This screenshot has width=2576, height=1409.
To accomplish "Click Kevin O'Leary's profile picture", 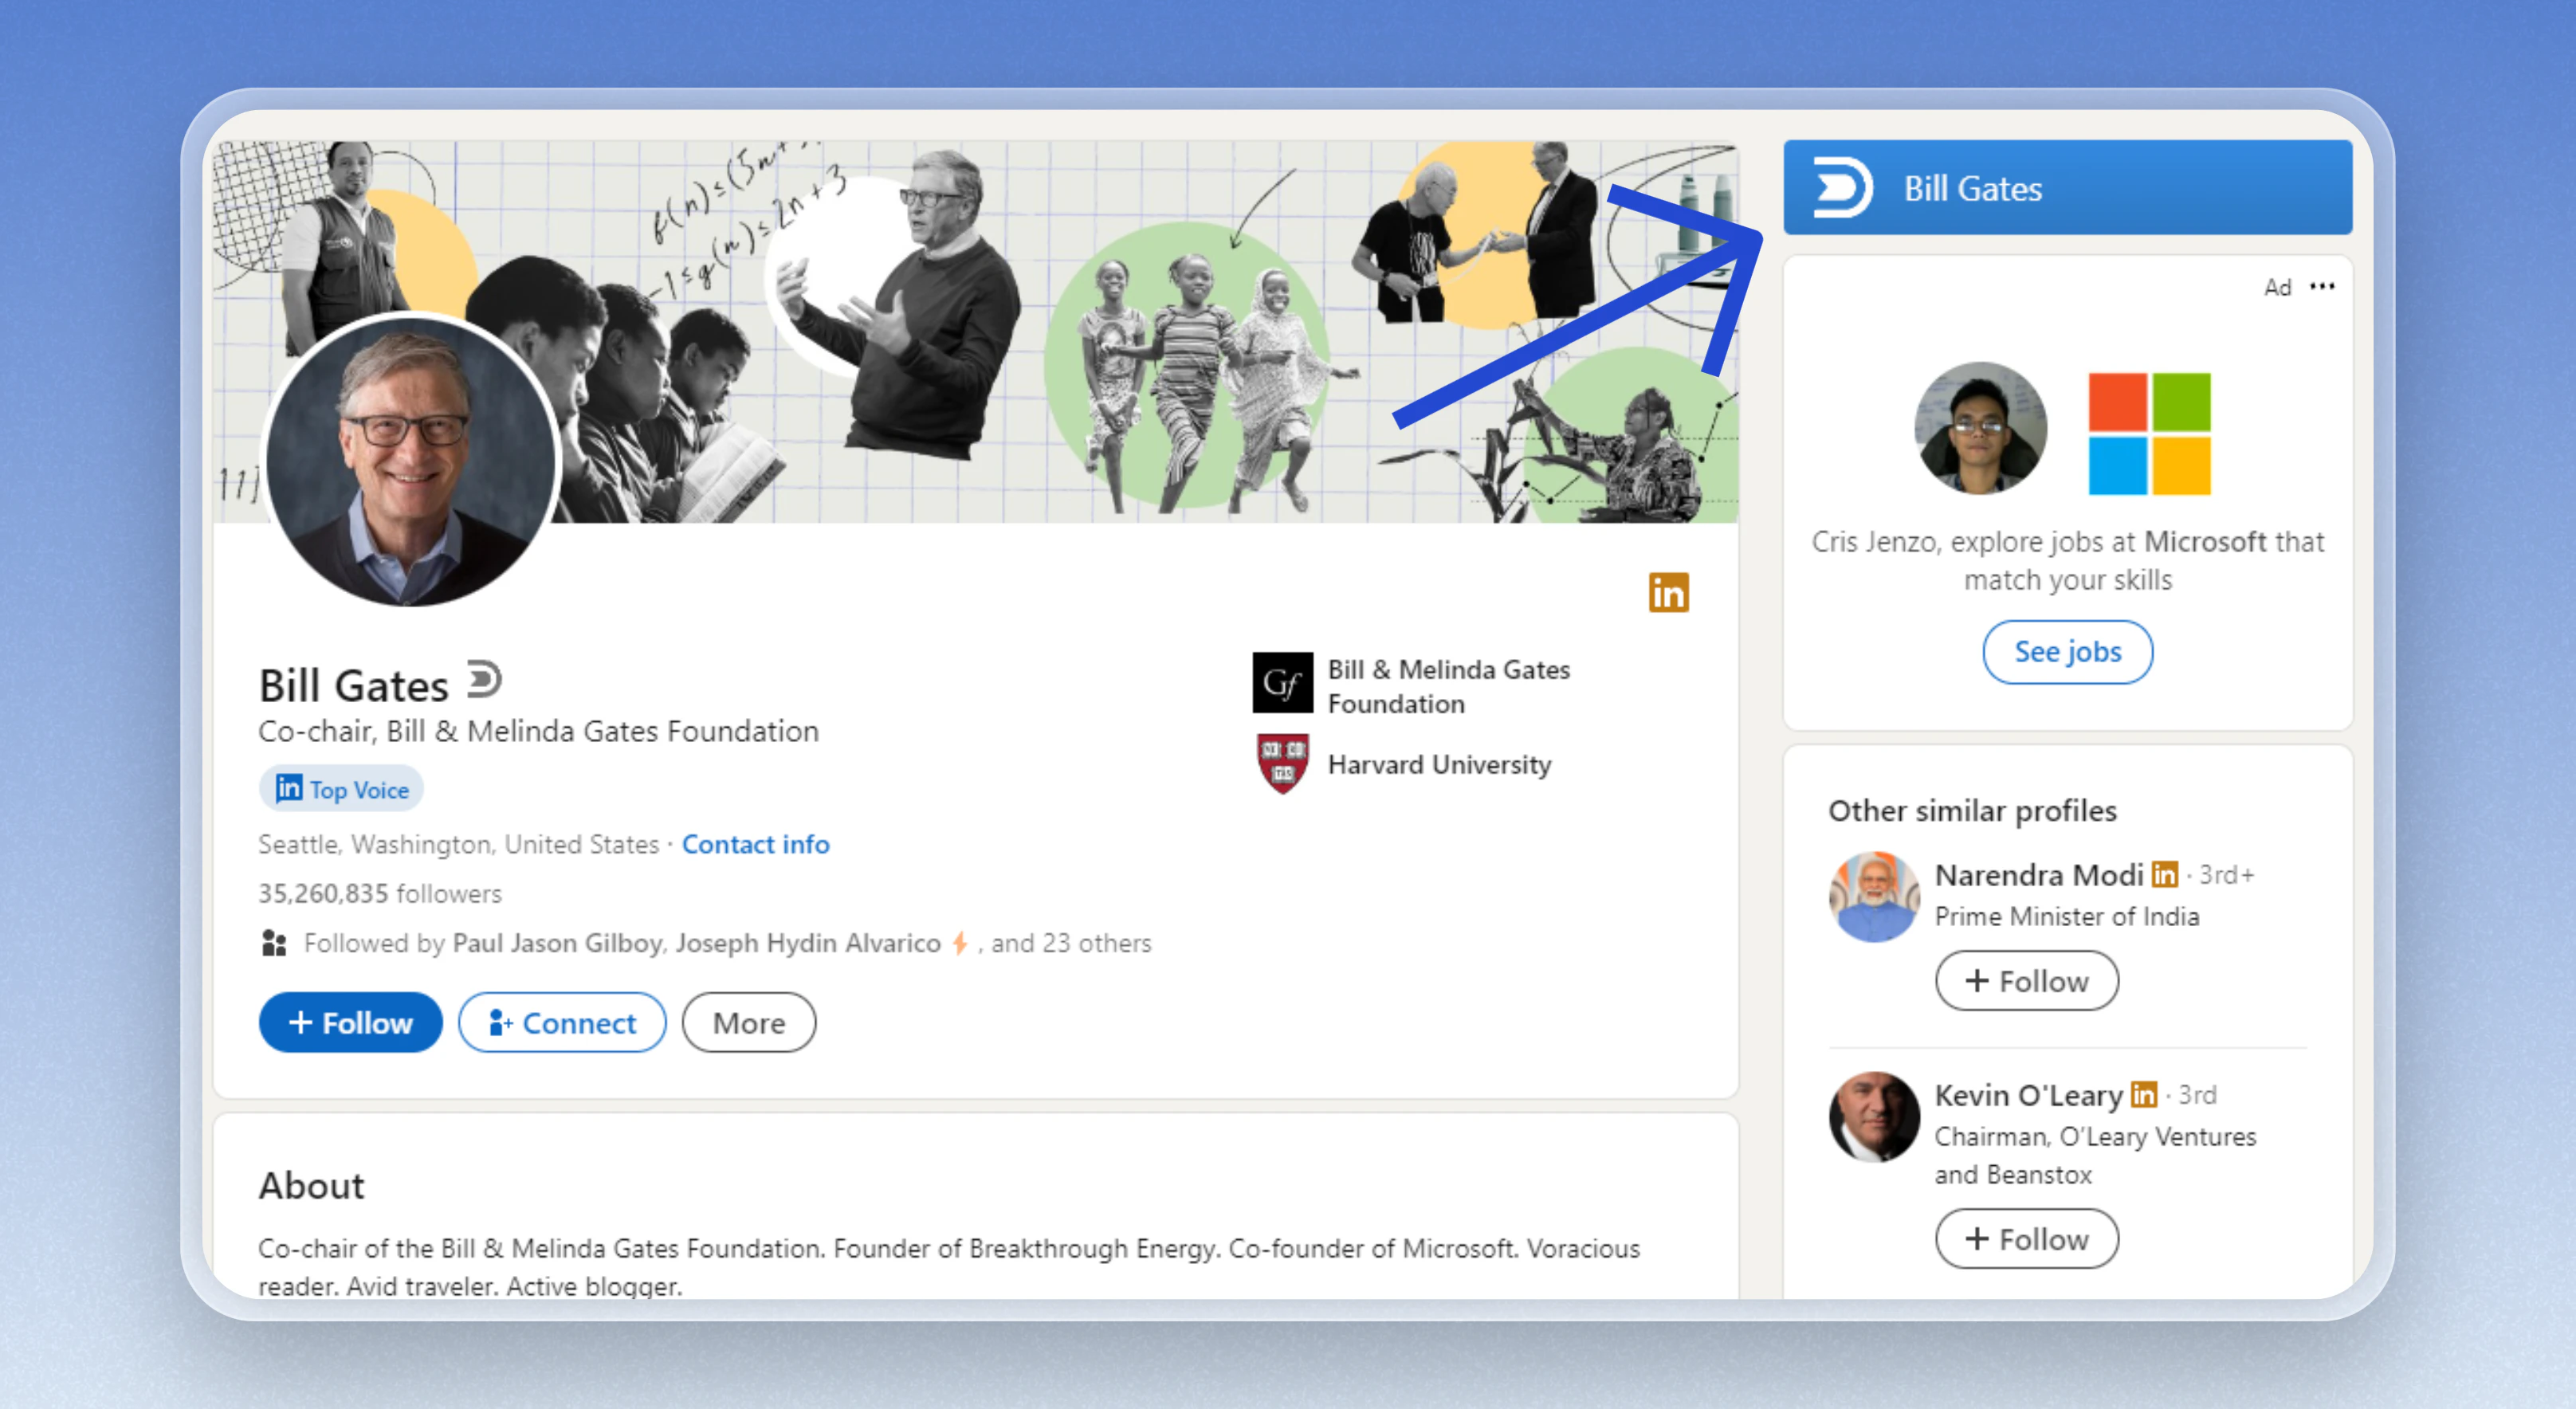I will pyautogui.click(x=1873, y=1116).
